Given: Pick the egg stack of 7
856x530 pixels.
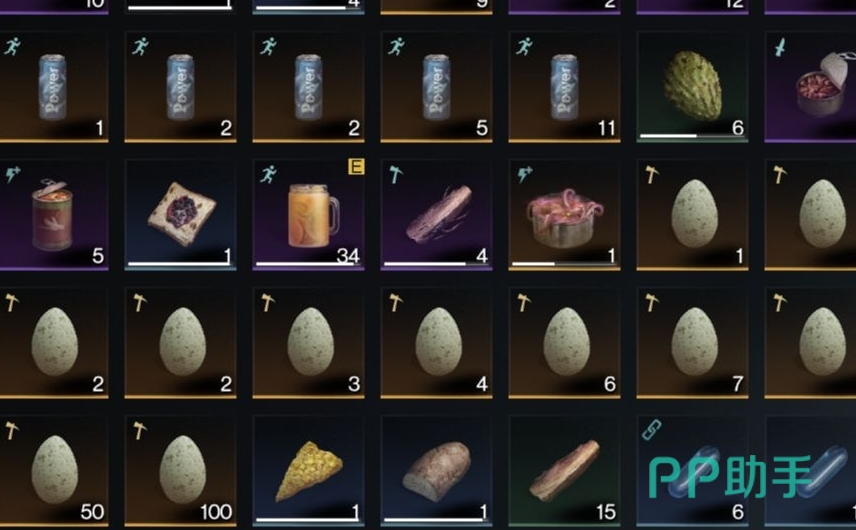Looking at the screenshot, I should (692, 343).
